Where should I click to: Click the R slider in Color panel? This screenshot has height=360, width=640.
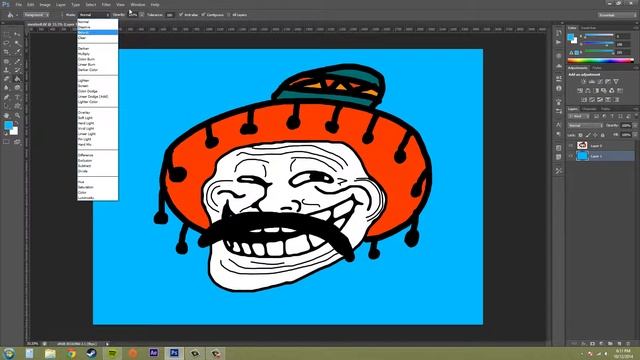598,36
